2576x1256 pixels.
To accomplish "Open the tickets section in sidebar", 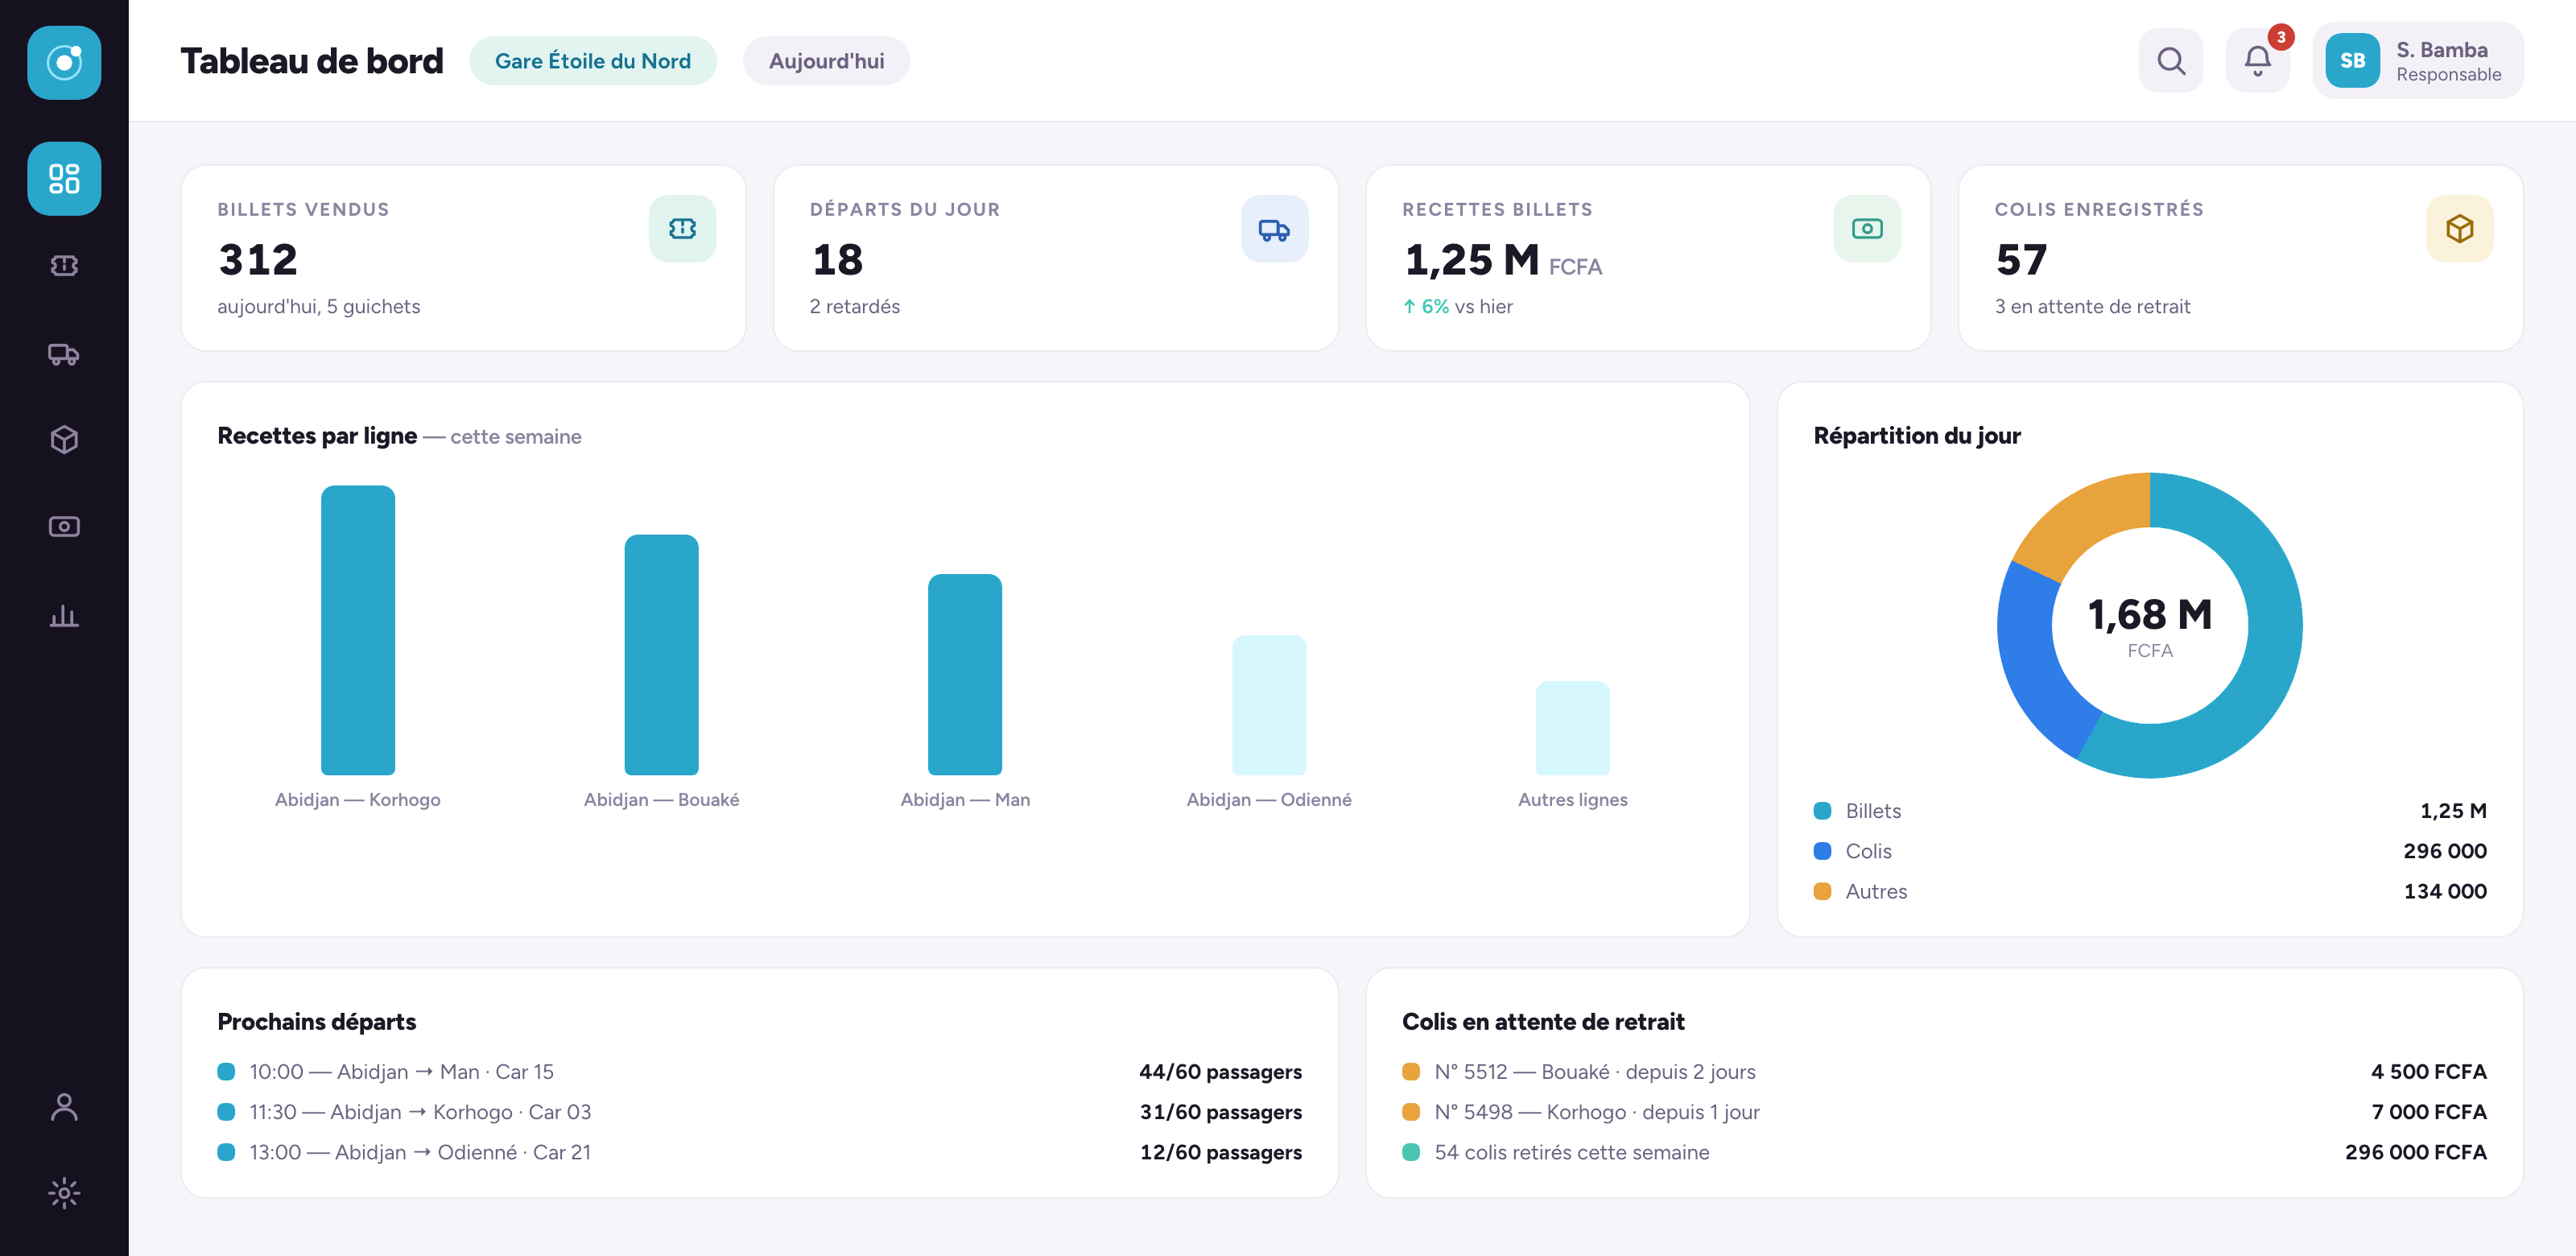I will (x=64, y=266).
